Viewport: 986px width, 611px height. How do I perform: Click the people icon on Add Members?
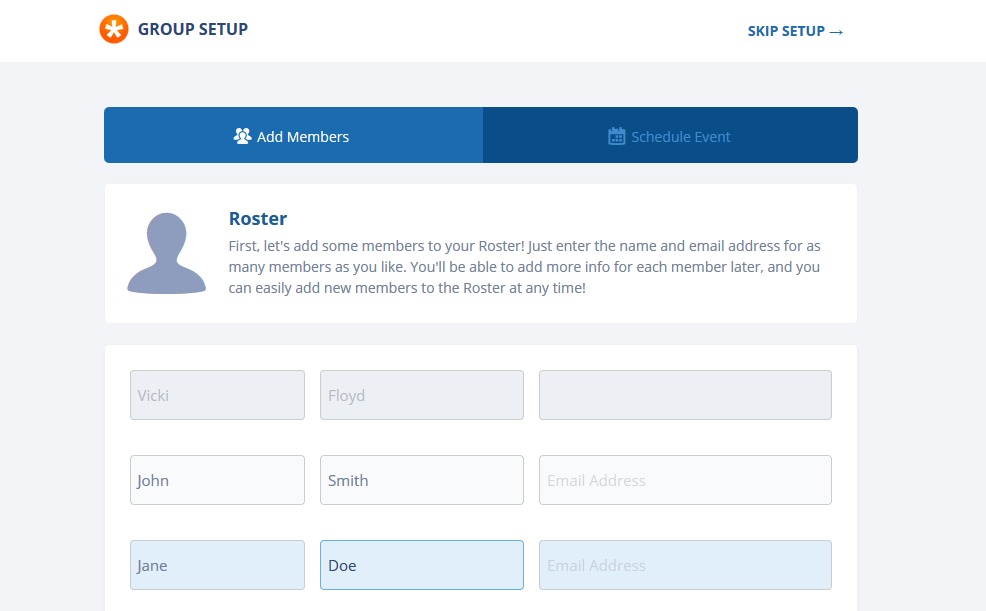pos(242,136)
